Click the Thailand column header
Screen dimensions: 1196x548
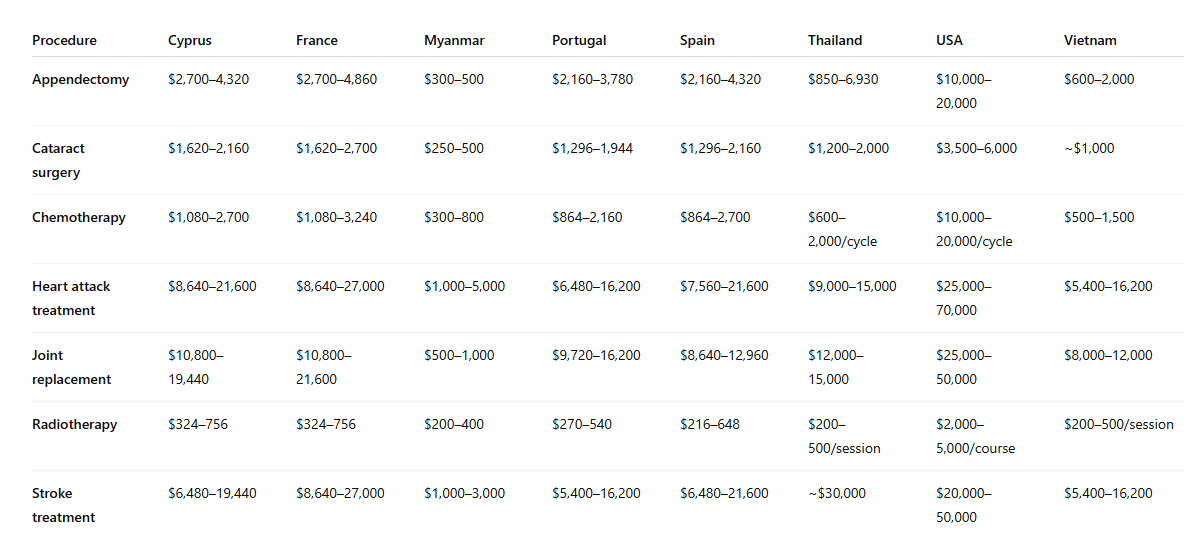[835, 40]
